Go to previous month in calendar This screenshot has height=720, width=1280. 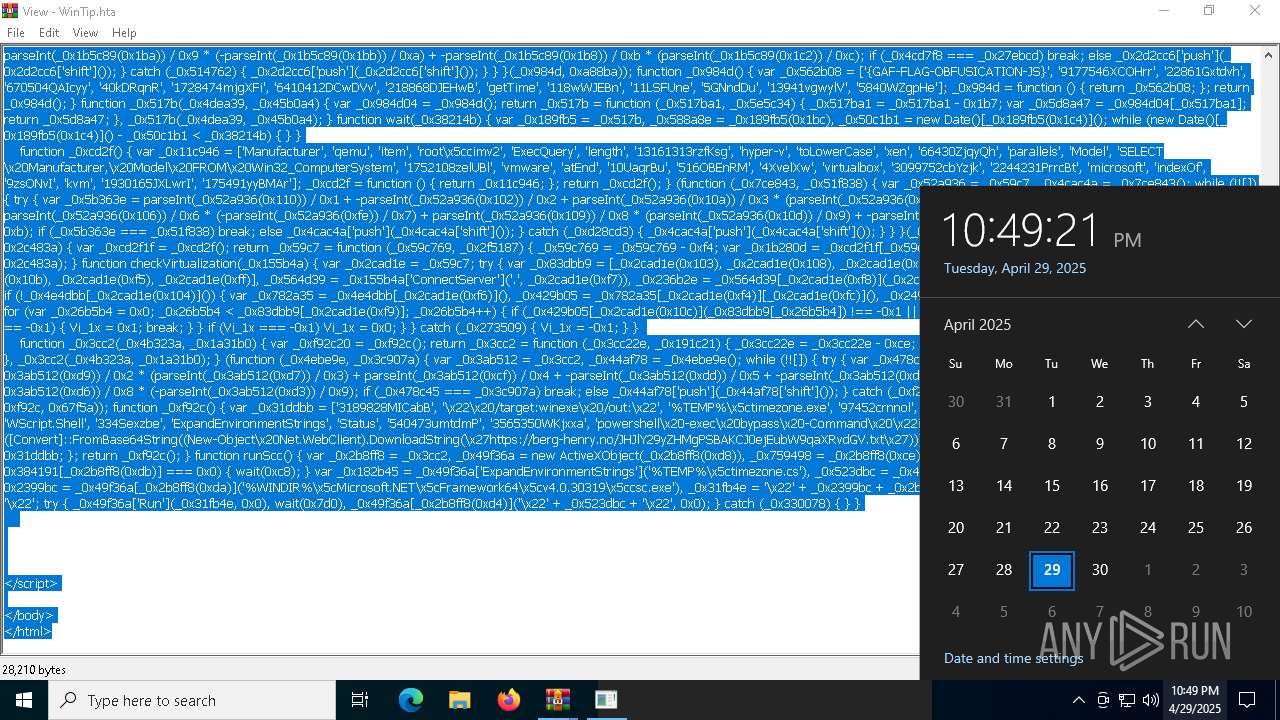[x=1196, y=324]
